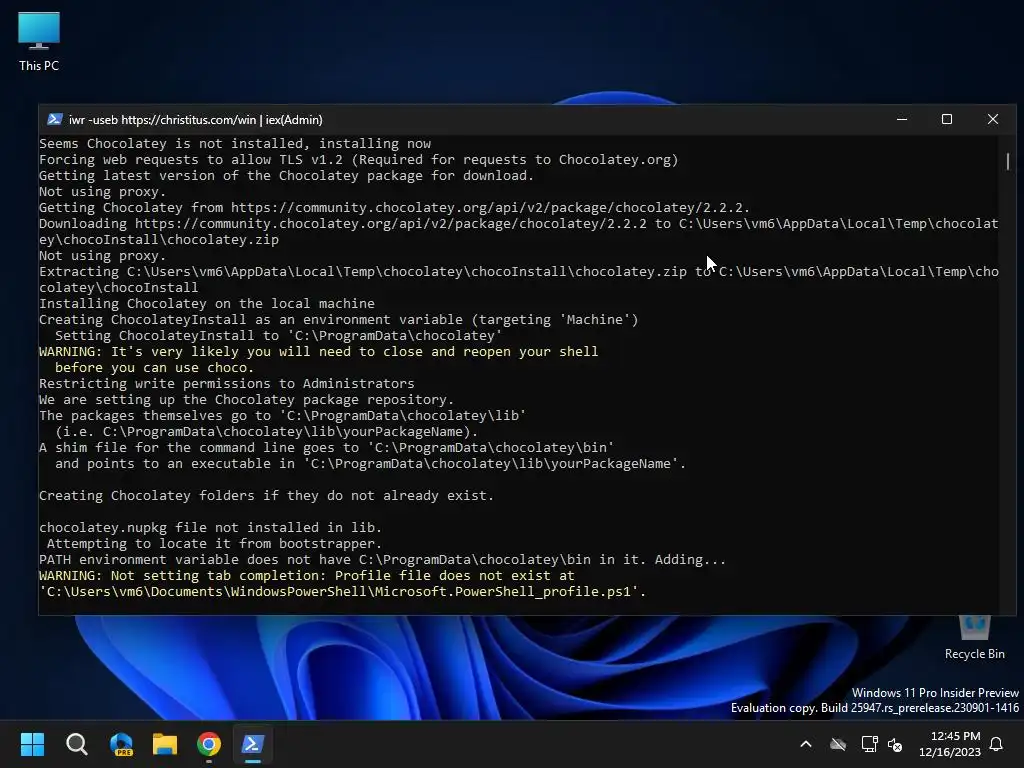Open File Explorer from the taskbar
1024x768 pixels.
tap(165, 744)
